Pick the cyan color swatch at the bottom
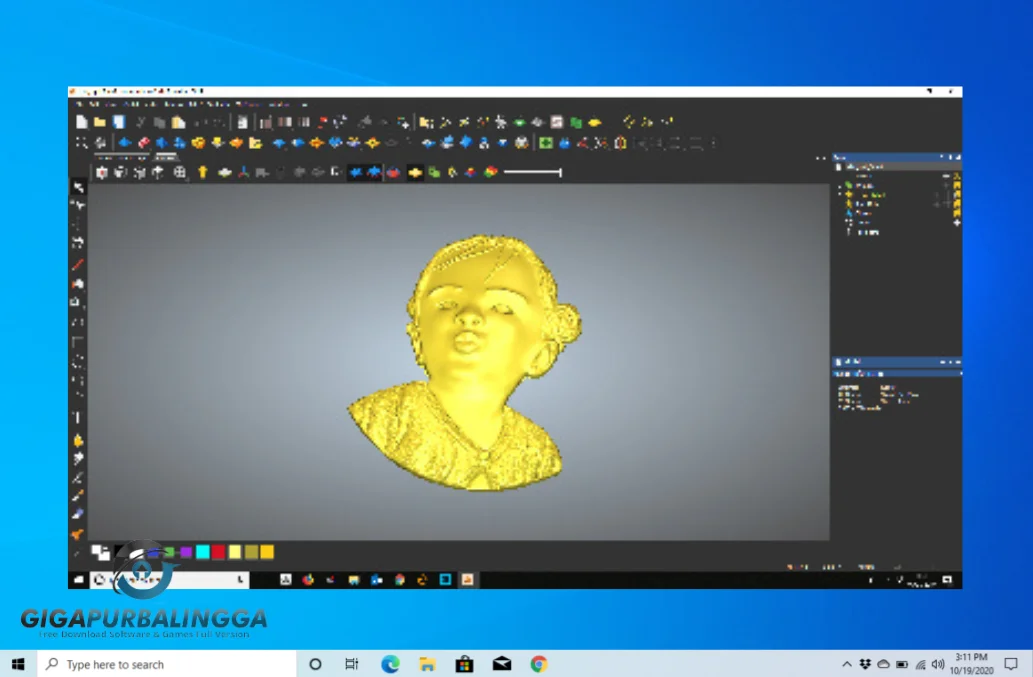This screenshot has height=677, width=1033. pos(203,551)
